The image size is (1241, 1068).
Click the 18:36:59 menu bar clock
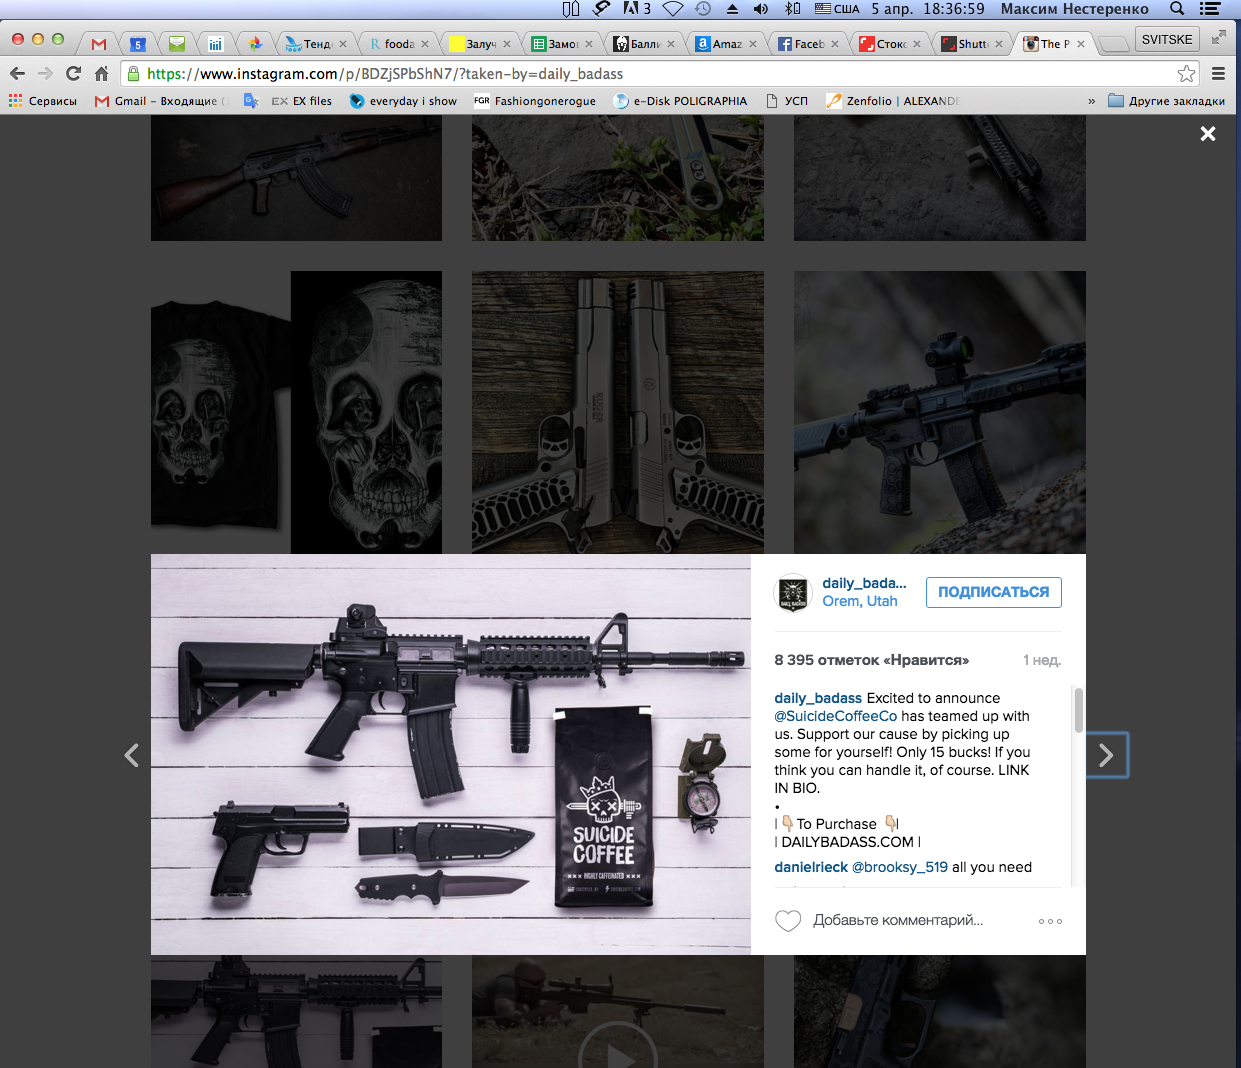(955, 9)
